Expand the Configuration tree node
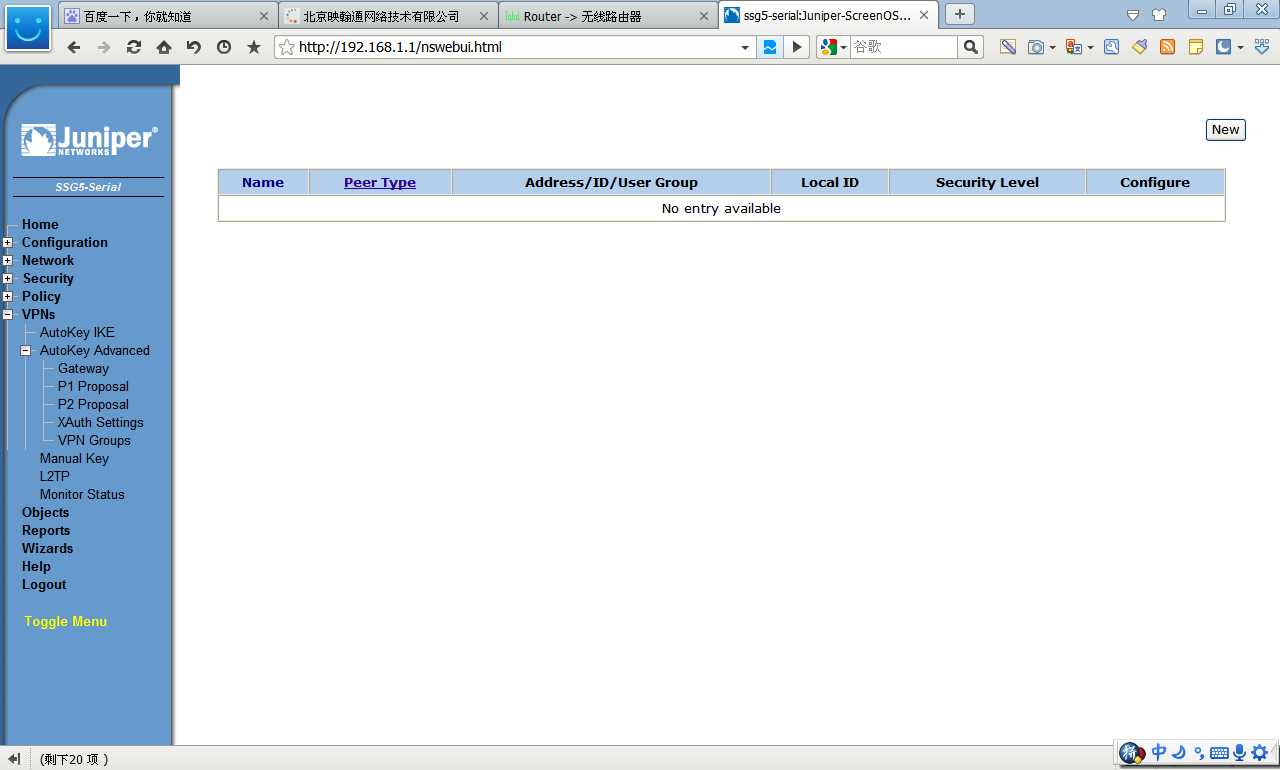The height and width of the screenshot is (770, 1280). pos(8,243)
